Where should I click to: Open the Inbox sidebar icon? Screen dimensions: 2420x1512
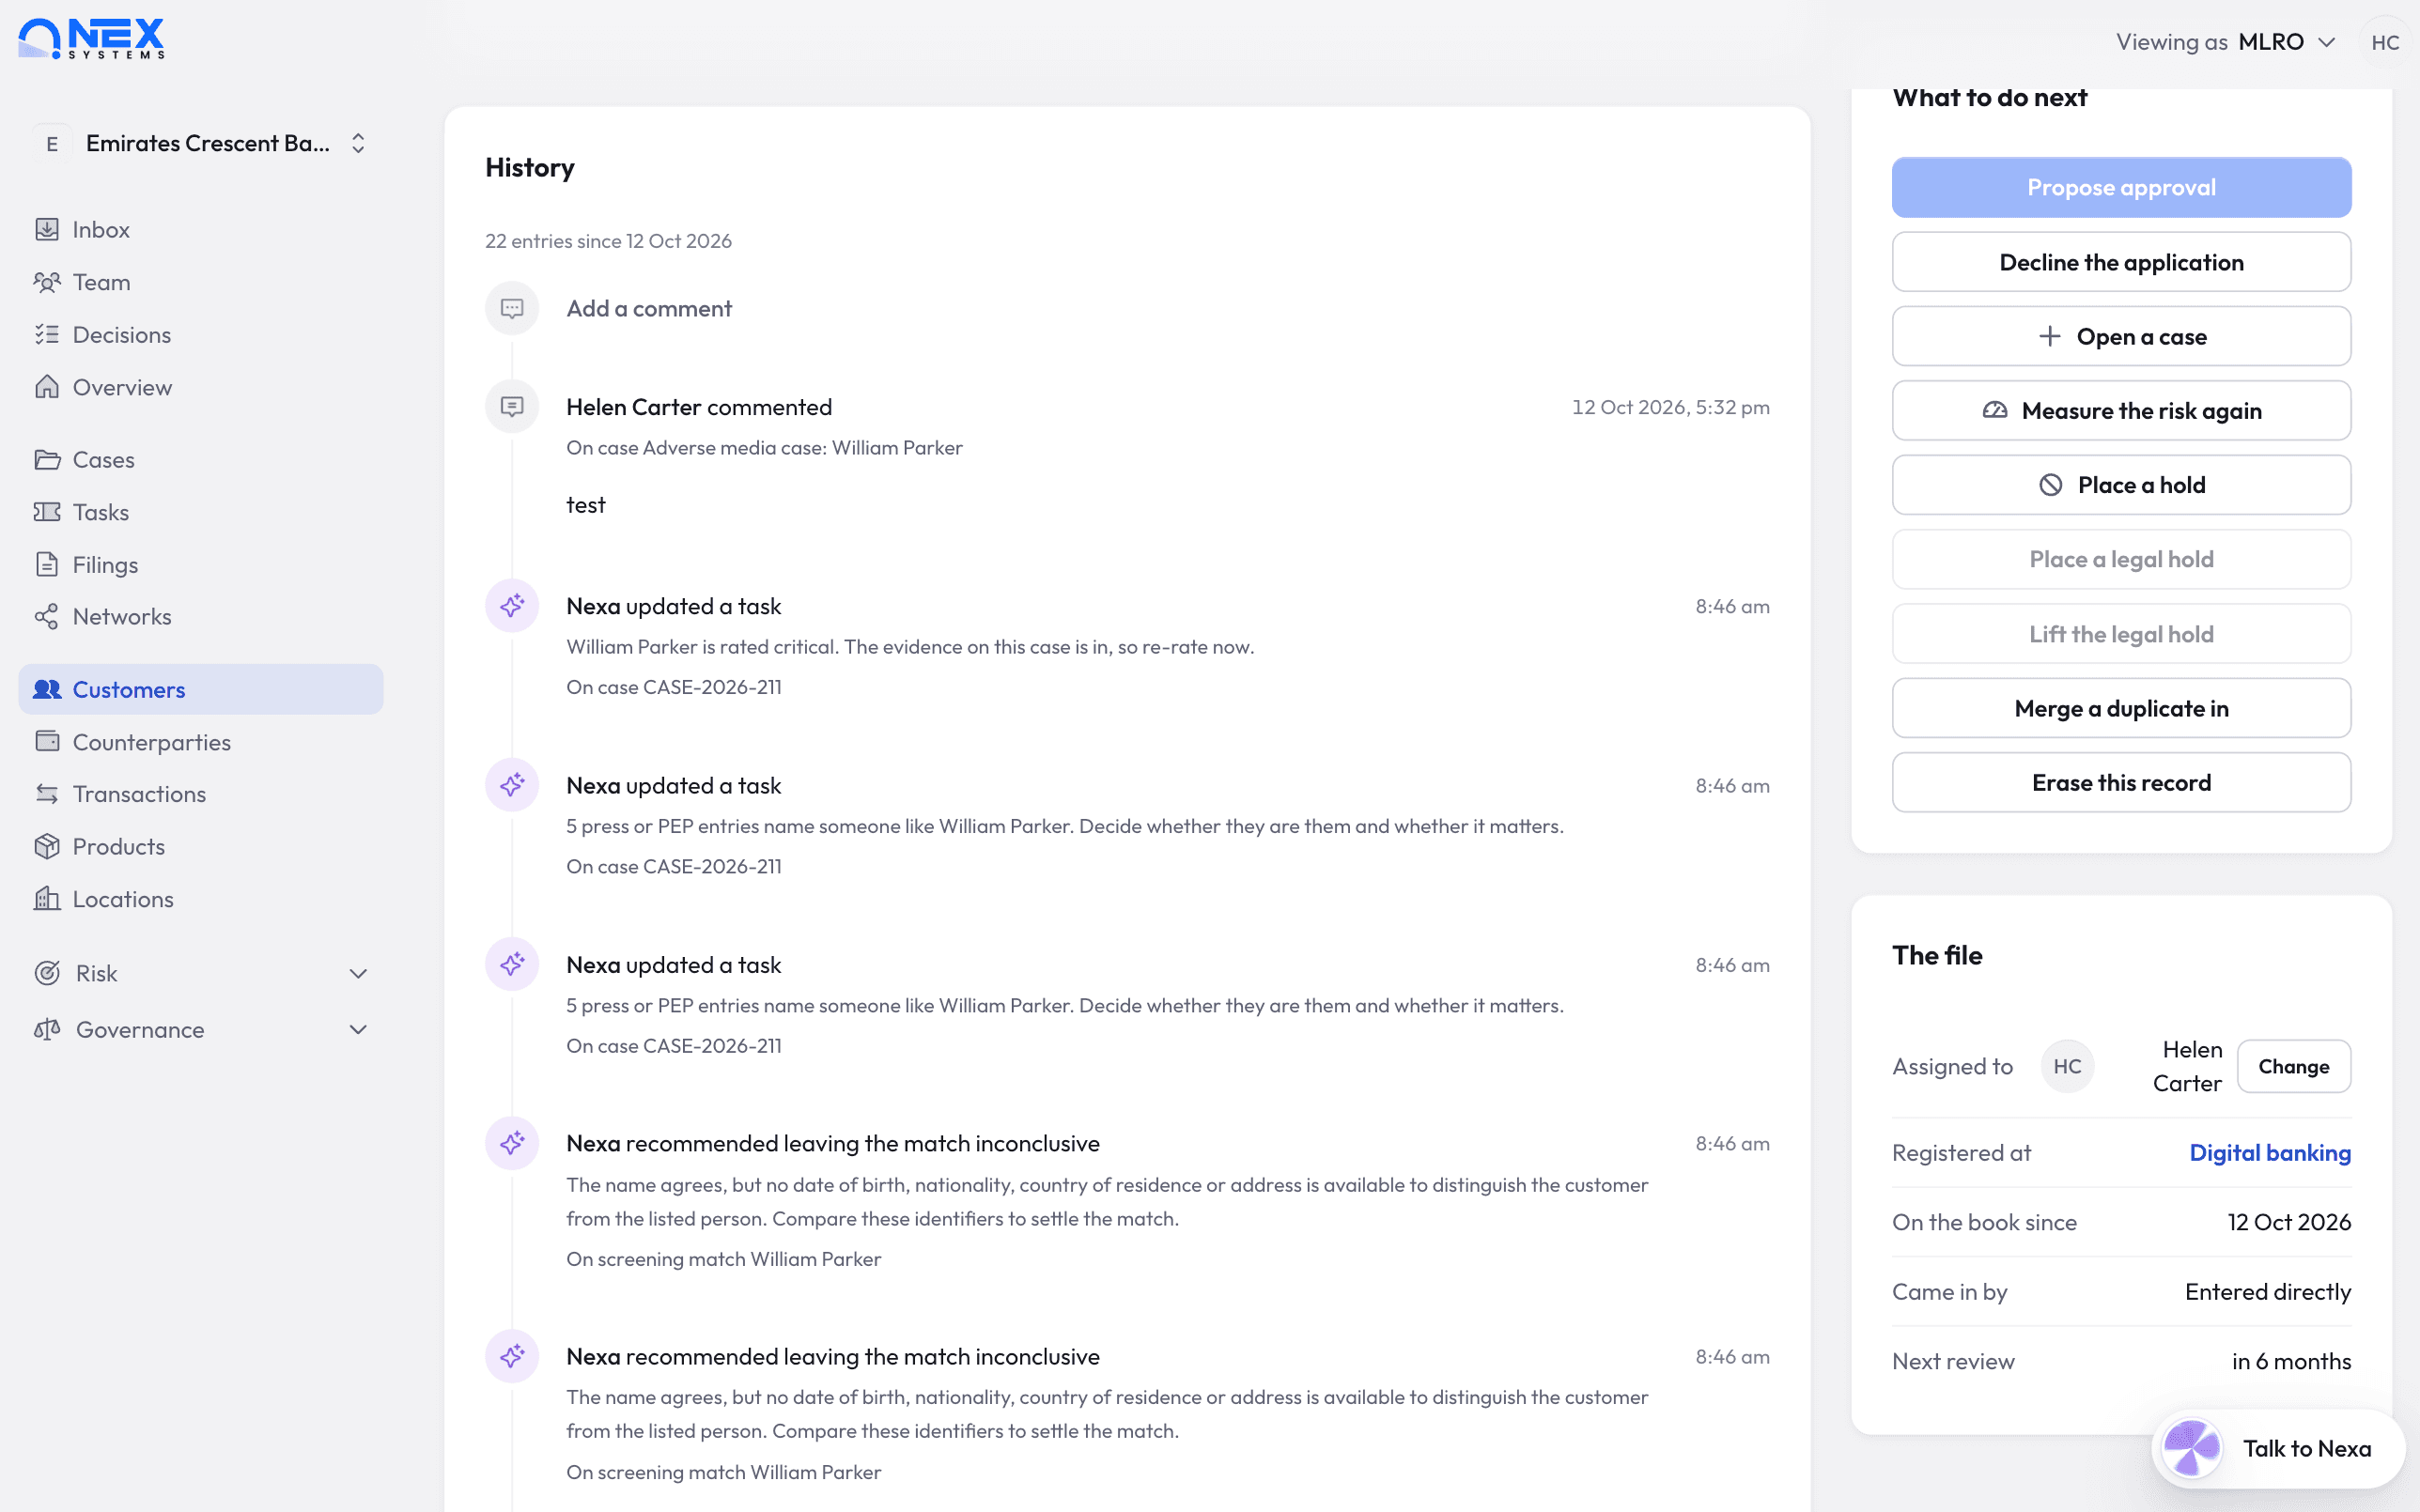pyautogui.click(x=47, y=229)
